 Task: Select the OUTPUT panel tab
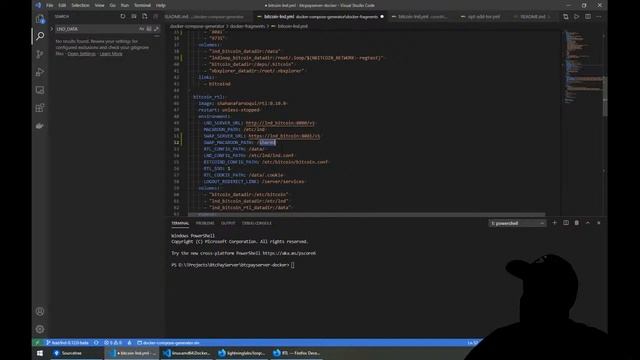[x=228, y=223]
